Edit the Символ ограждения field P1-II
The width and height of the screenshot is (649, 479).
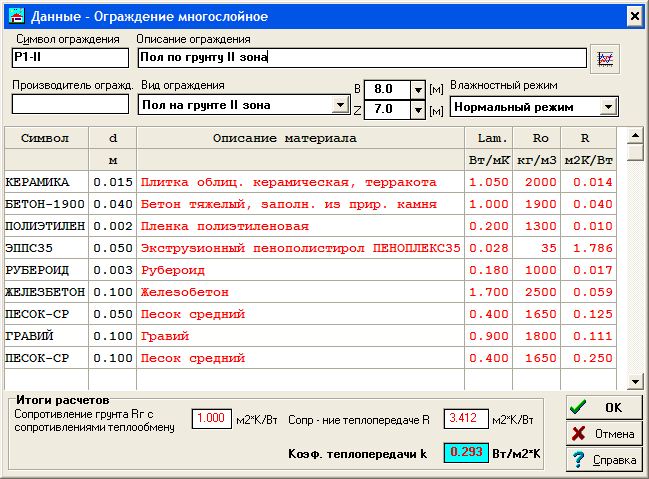pyautogui.click(x=70, y=58)
